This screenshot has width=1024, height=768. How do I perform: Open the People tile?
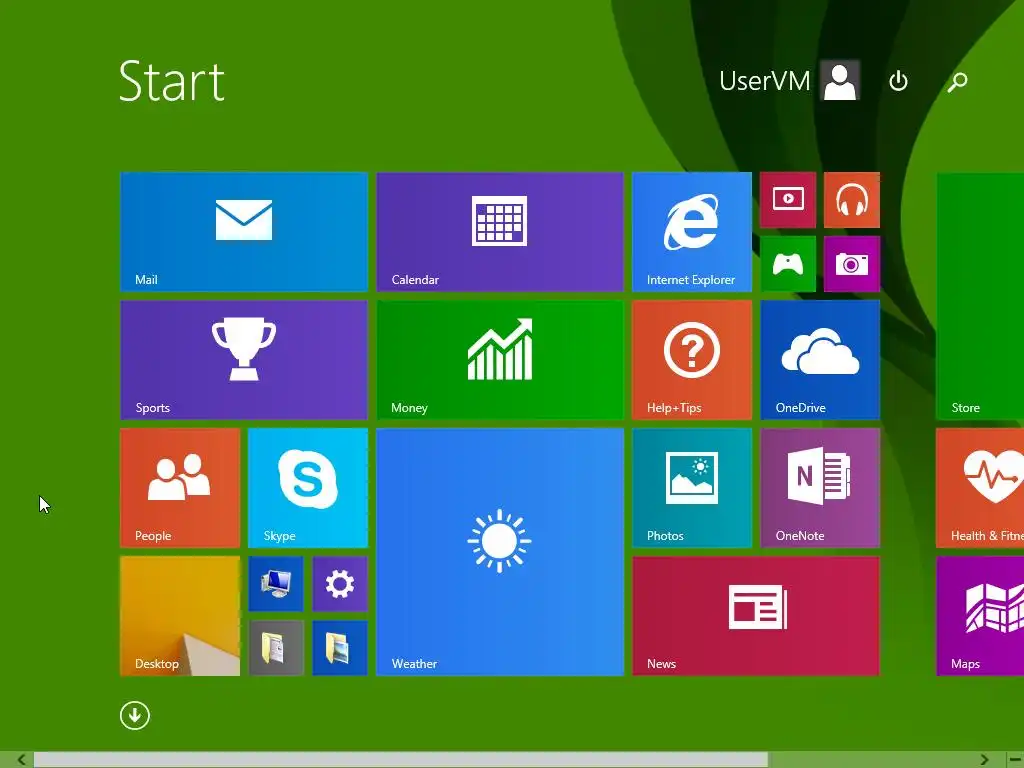tap(180, 487)
